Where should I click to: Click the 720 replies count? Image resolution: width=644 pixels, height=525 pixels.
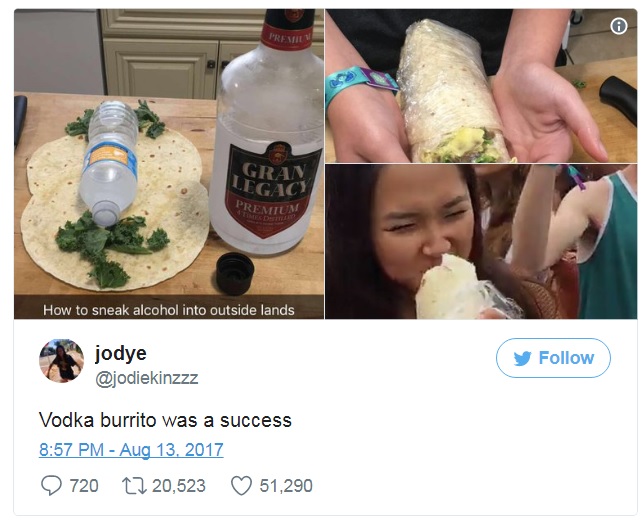coord(84,486)
